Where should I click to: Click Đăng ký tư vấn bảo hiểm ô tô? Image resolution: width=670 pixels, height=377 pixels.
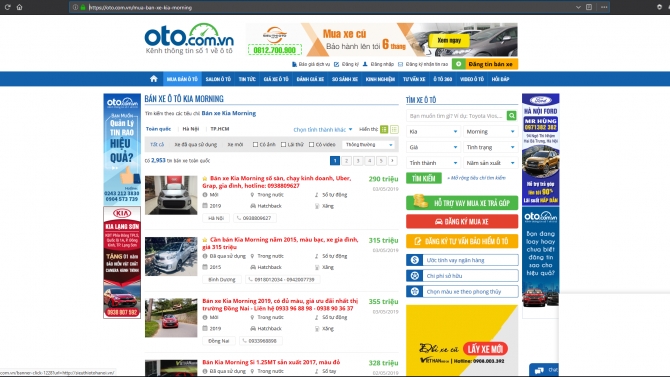tap(462, 241)
